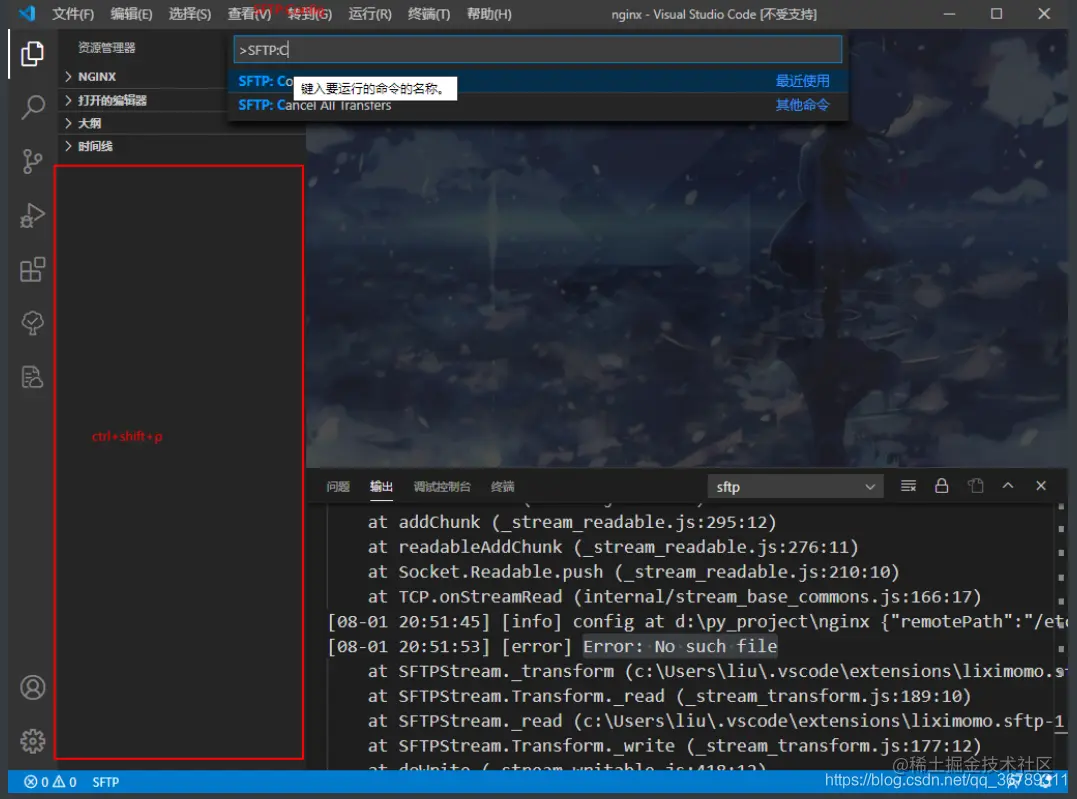The height and width of the screenshot is (799, 1077).
Task: Click the output panel vertical scrollbar
Action: 1061,635
